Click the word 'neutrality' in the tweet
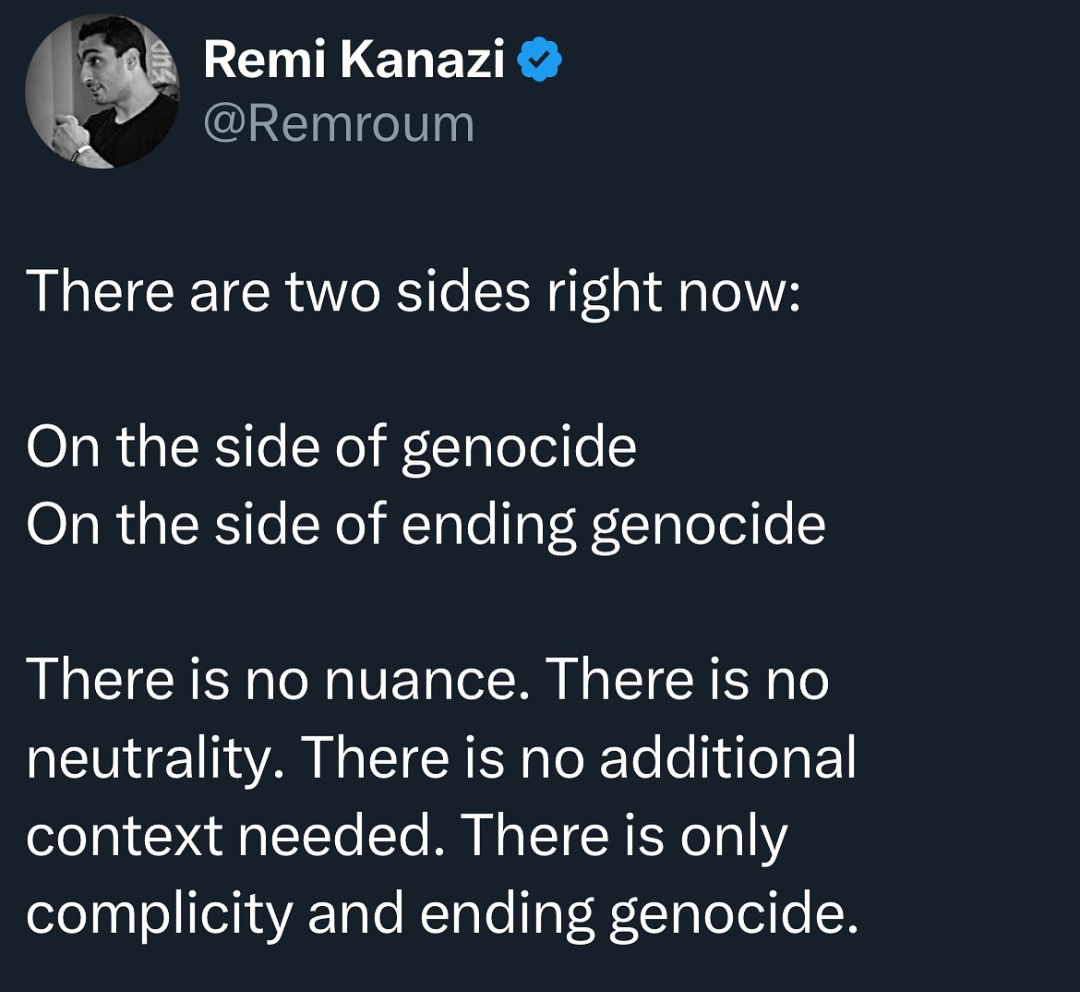Viewport: 1080px width, 992px height. pos(155,758)
